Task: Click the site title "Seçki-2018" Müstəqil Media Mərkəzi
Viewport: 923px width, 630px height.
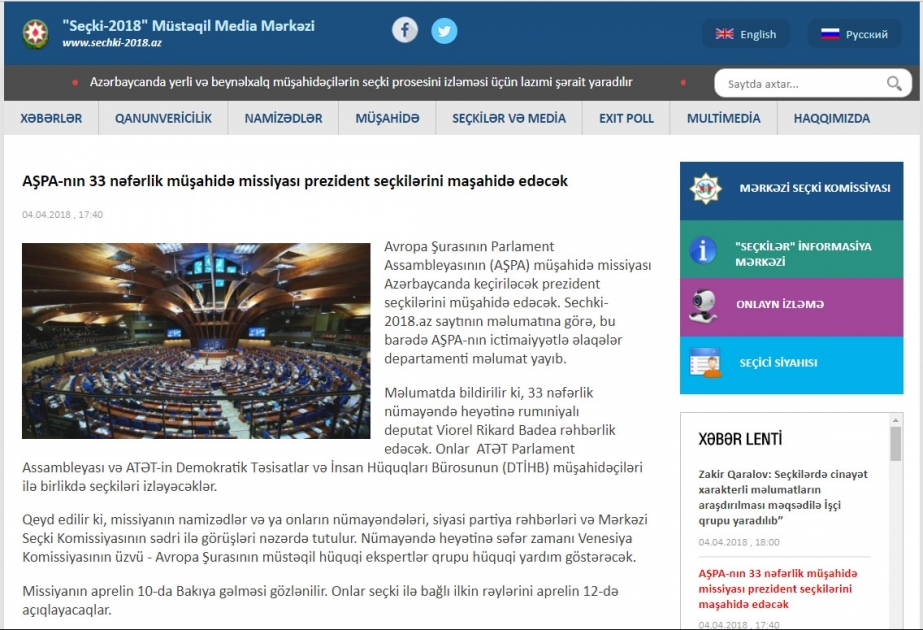Action: tap(188, 26)
